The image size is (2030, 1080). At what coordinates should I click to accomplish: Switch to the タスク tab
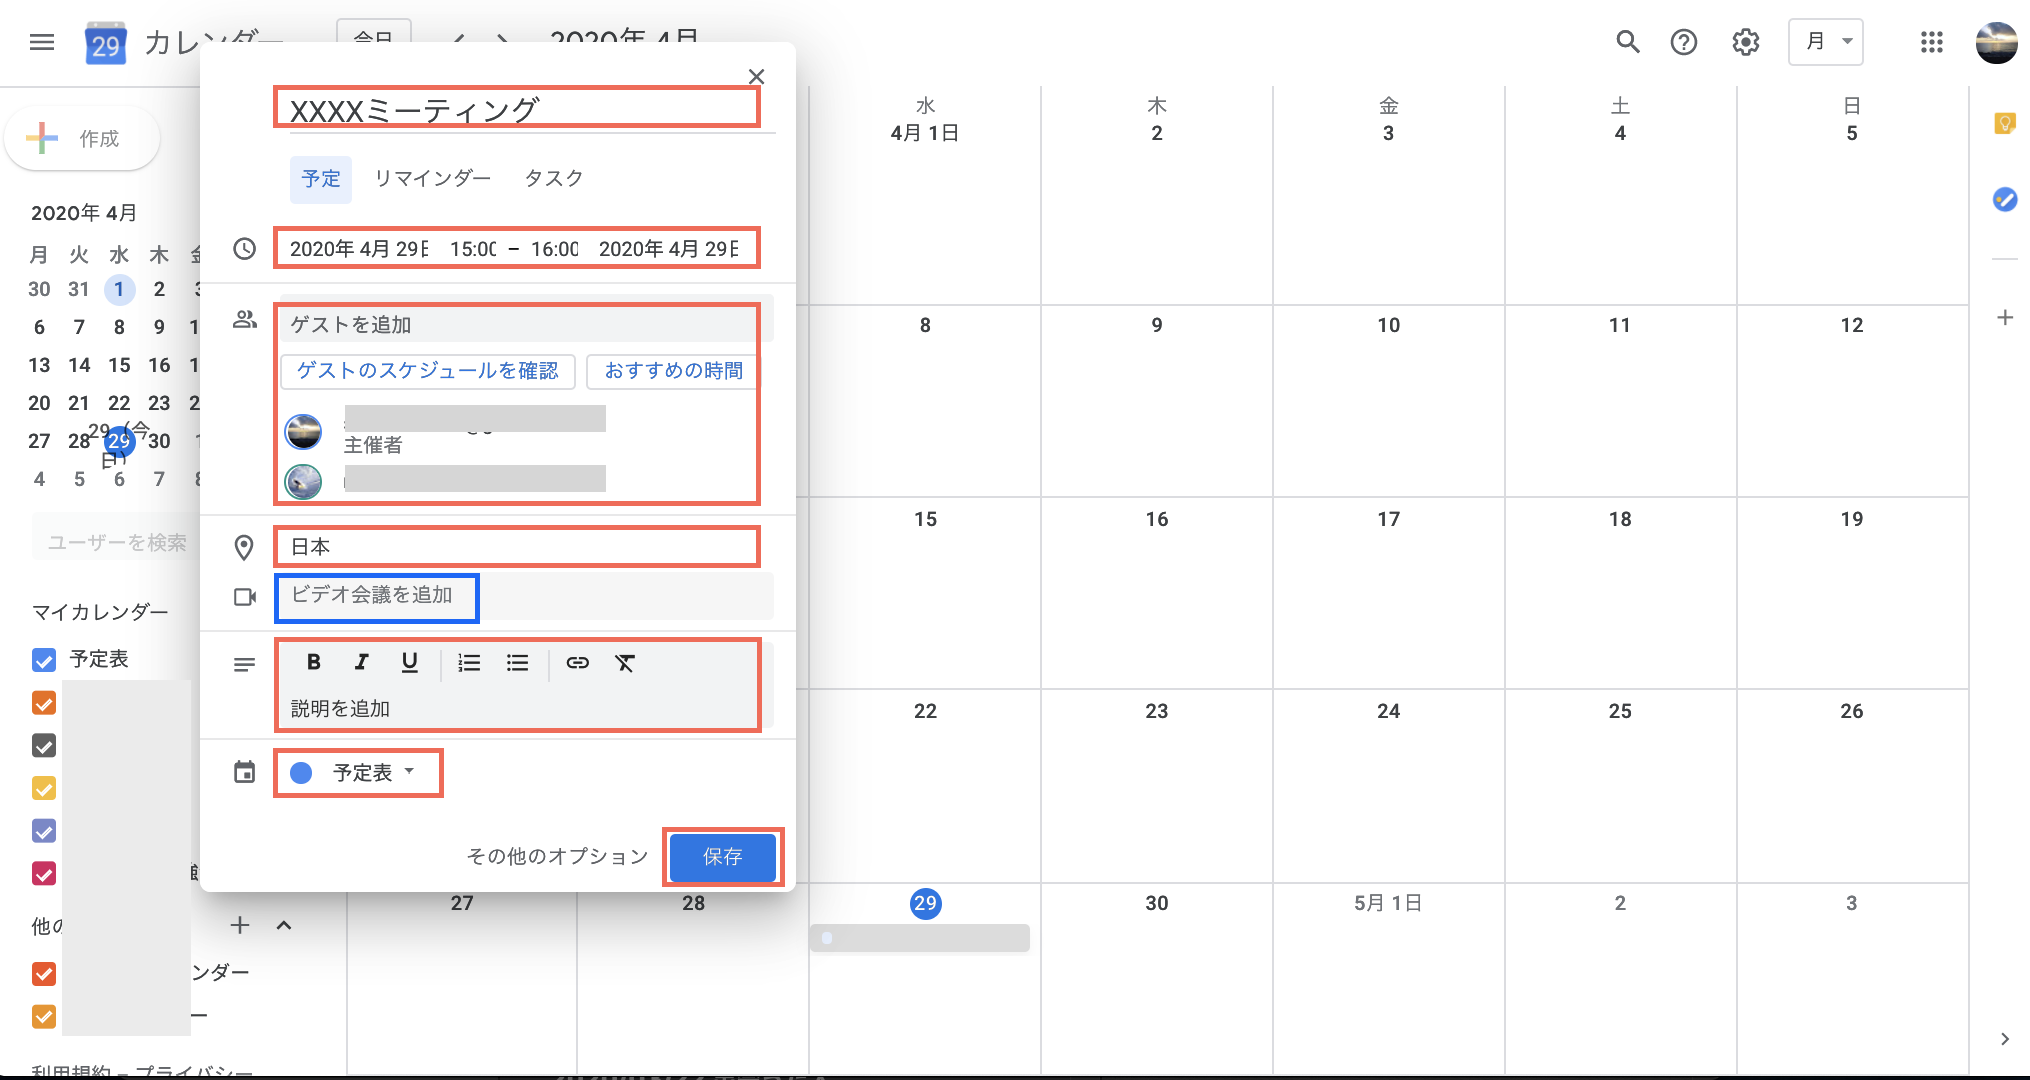(x=552, y=178)
